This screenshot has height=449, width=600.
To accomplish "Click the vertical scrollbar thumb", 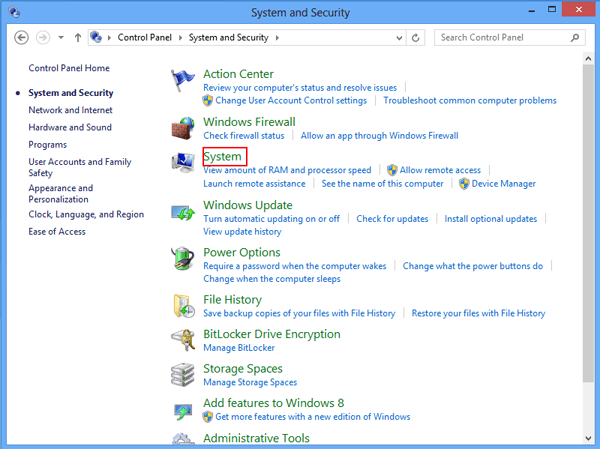I will (x=588, y=223).
